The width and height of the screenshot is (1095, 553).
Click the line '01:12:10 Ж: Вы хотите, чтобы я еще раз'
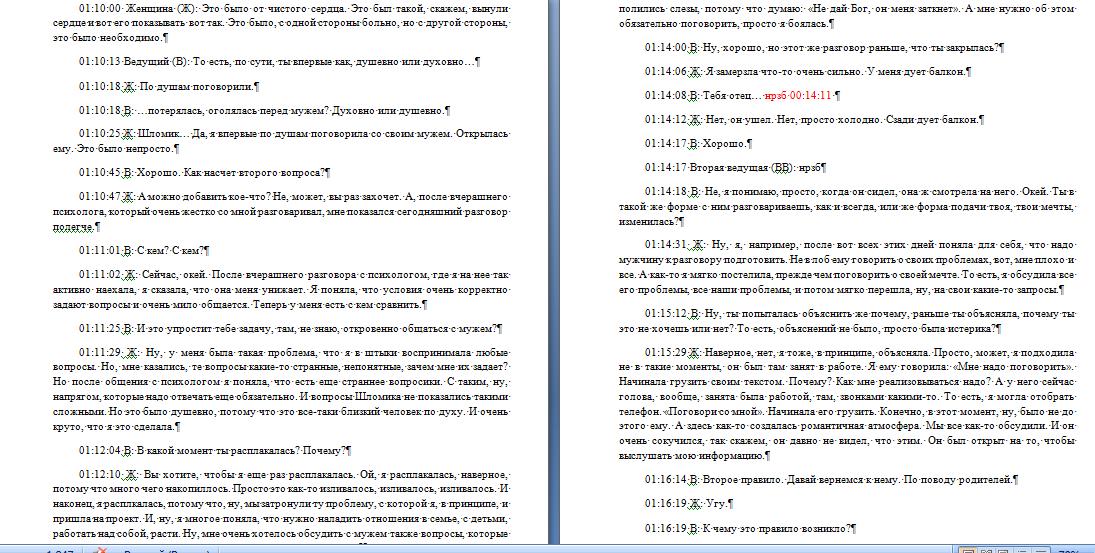point(294,475)
